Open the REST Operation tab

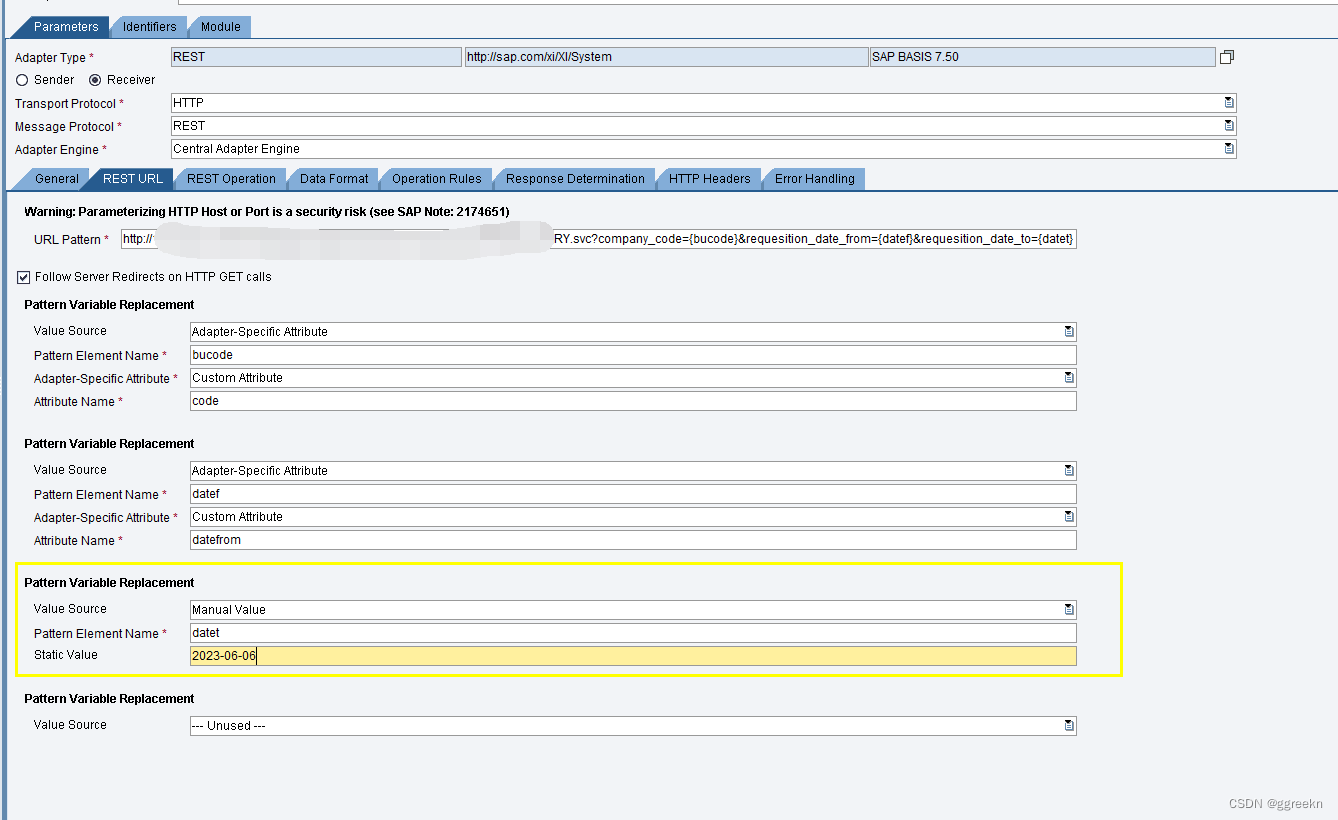coord(231,179)
